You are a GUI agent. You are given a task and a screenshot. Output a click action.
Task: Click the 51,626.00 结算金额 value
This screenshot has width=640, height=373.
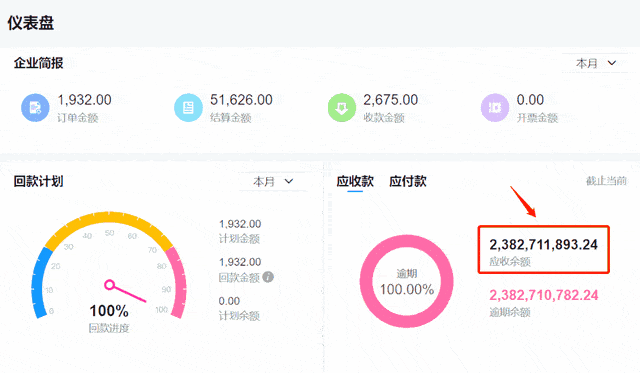pos(241,100)
